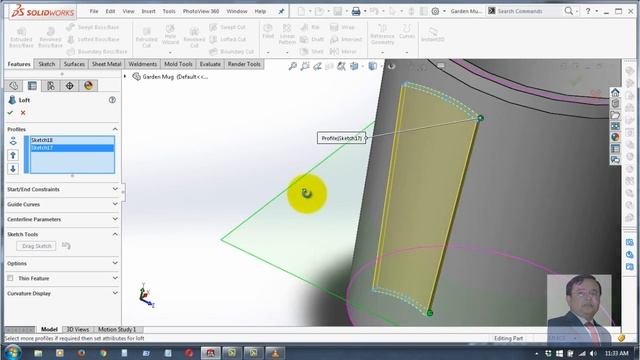Viewport: 640px width, 360px height.
Task: Enable the Thin Feature checkbox
Action: pyautogui.click(x=10, y=278)
